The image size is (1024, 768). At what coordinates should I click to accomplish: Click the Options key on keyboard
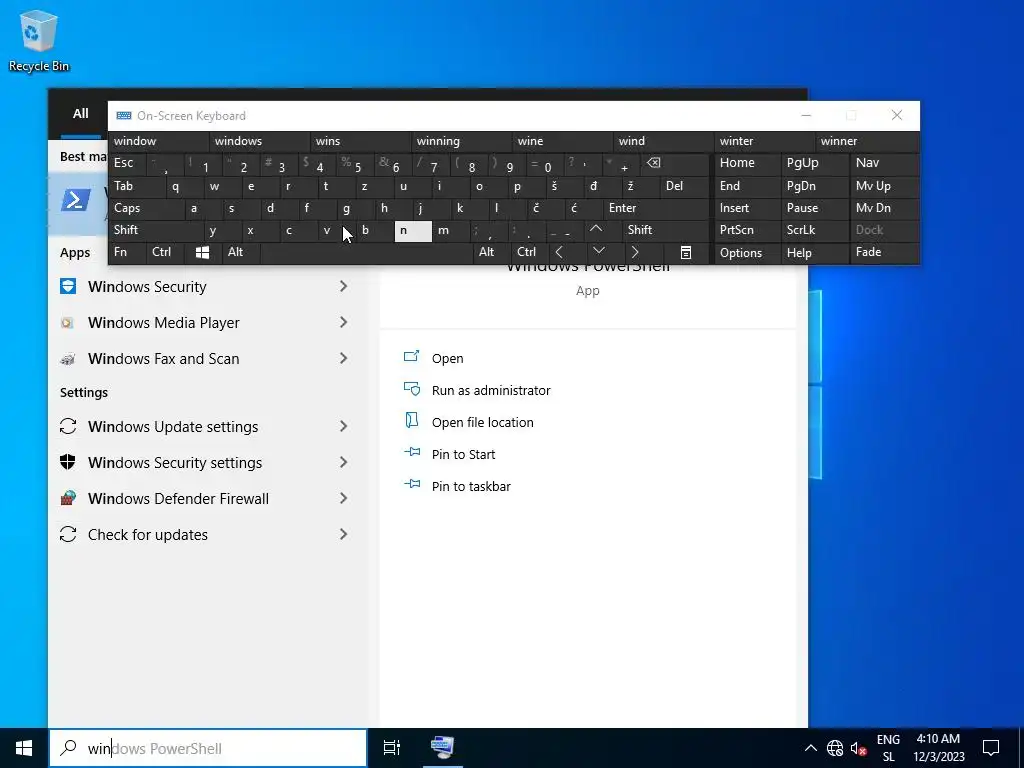click(x=748, y=253)
